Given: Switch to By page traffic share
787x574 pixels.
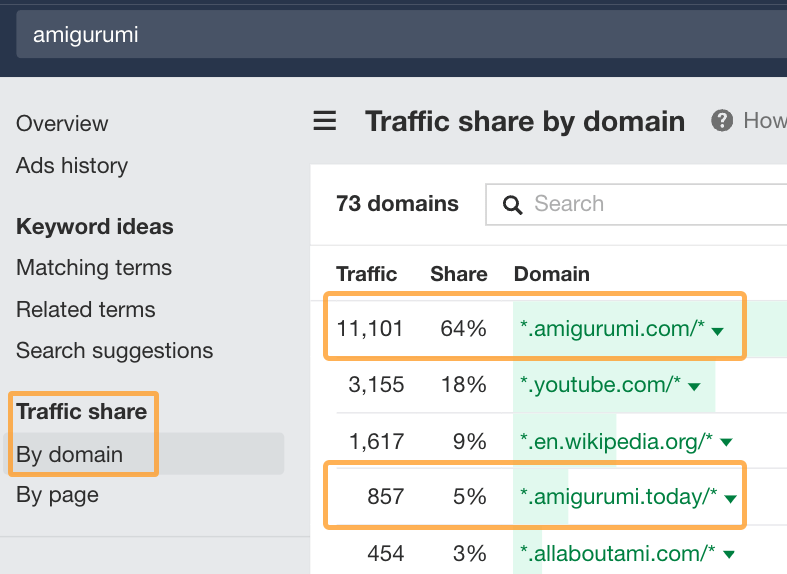Looking at the screenshot, I should [57, 495].
